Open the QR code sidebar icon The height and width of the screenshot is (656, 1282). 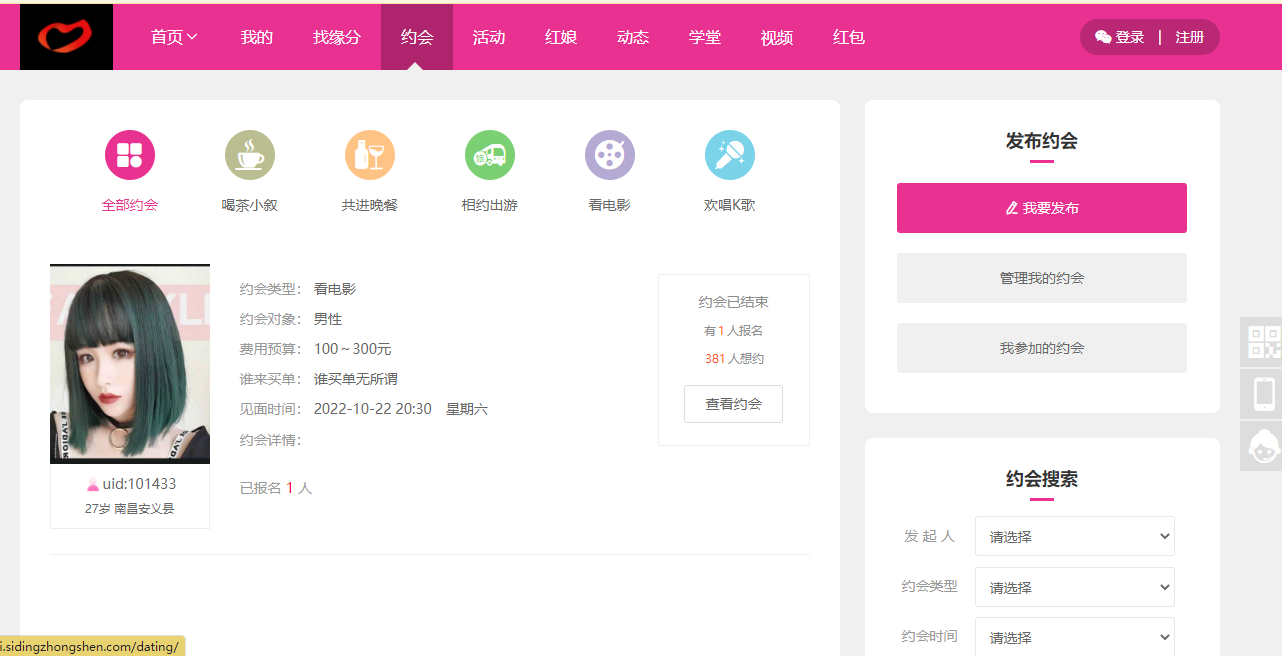[1264, 342]
